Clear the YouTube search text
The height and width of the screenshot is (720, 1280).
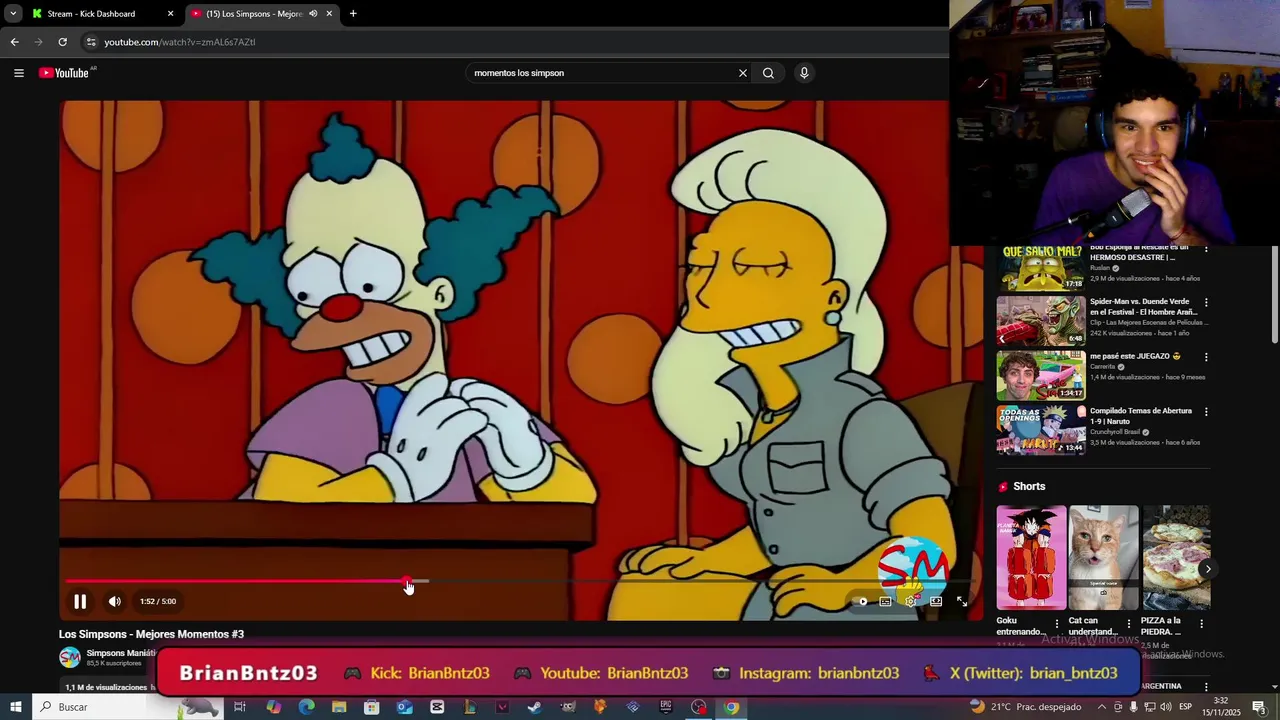coord(743,73)
